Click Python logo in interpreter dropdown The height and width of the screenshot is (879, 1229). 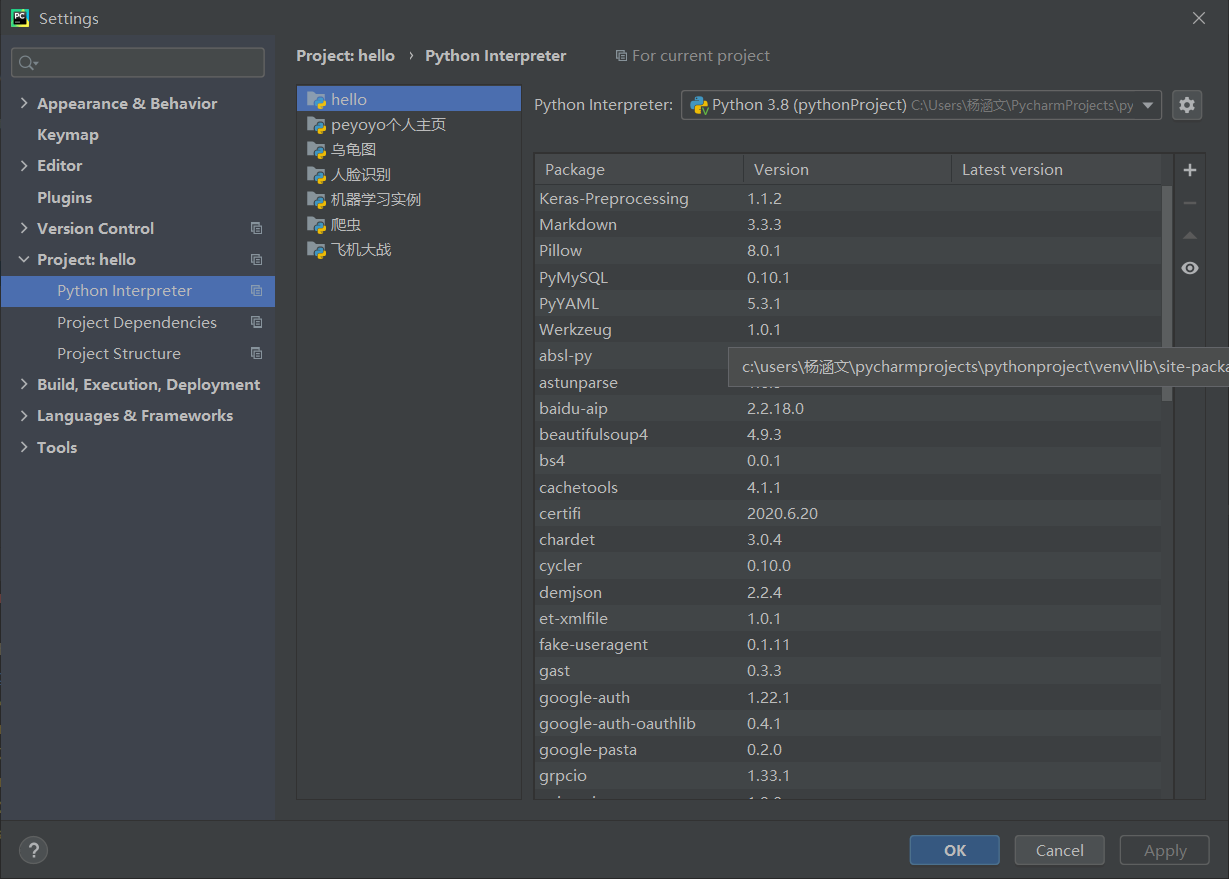coord(699,105)
